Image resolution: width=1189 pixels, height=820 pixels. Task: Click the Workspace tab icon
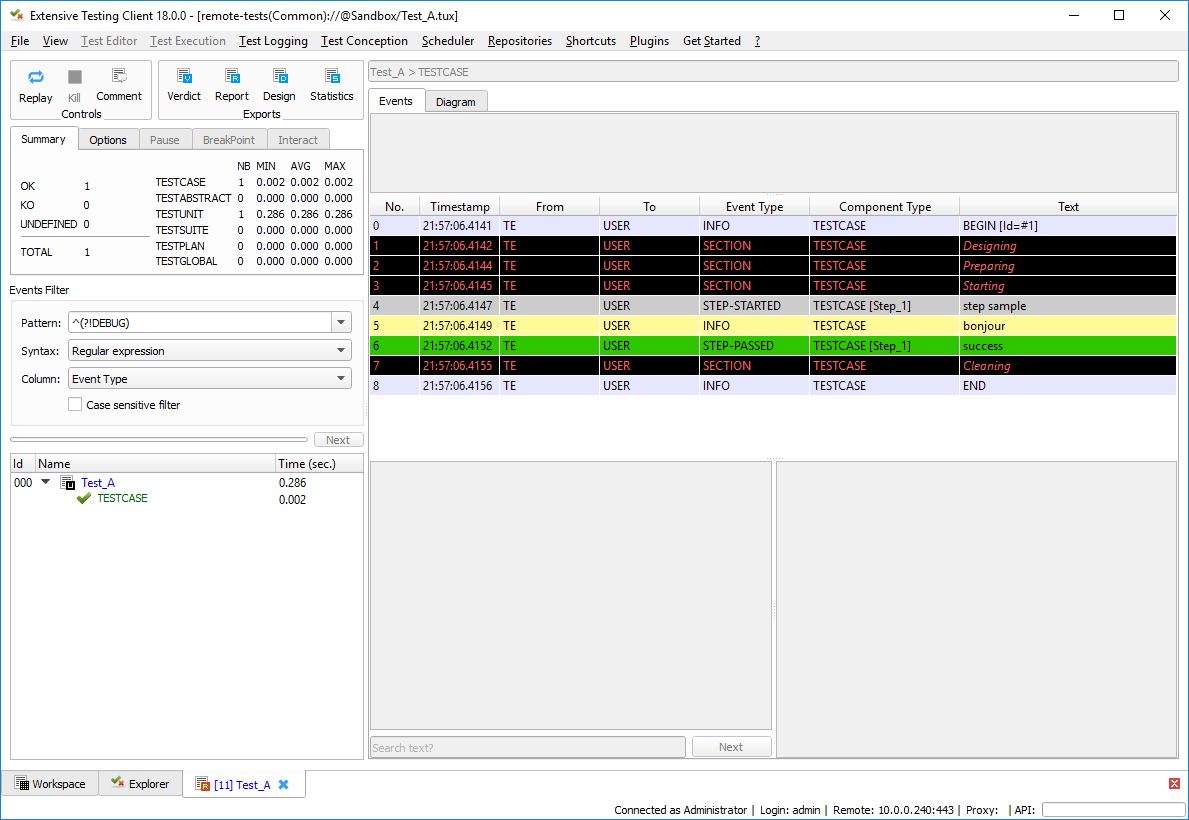tap(21, 783)
